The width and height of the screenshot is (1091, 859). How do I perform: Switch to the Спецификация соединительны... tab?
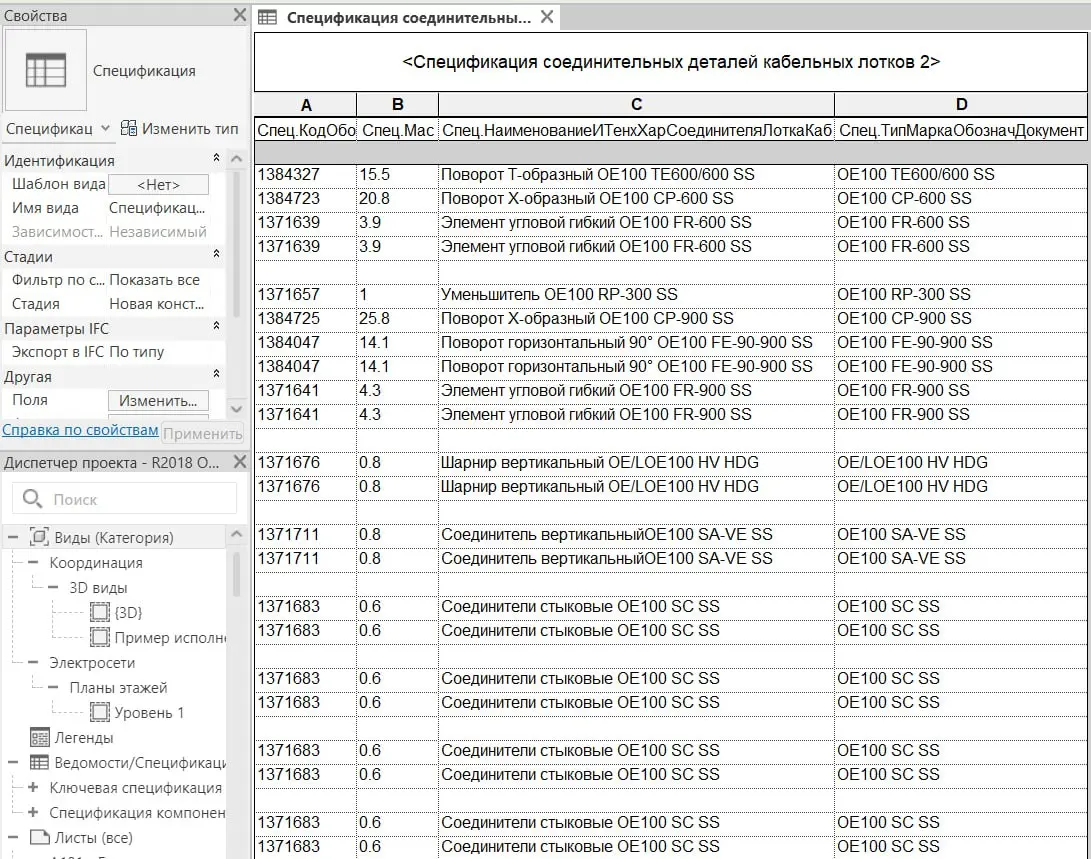pos(408,17)
